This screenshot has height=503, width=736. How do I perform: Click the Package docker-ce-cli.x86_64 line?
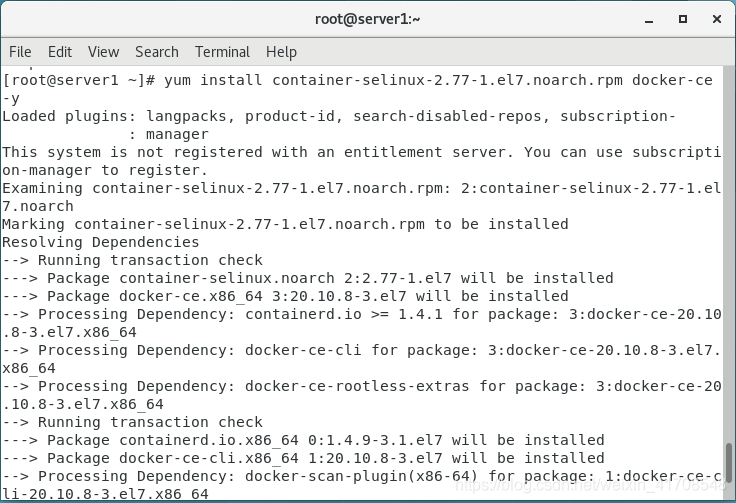click(303, 458)
